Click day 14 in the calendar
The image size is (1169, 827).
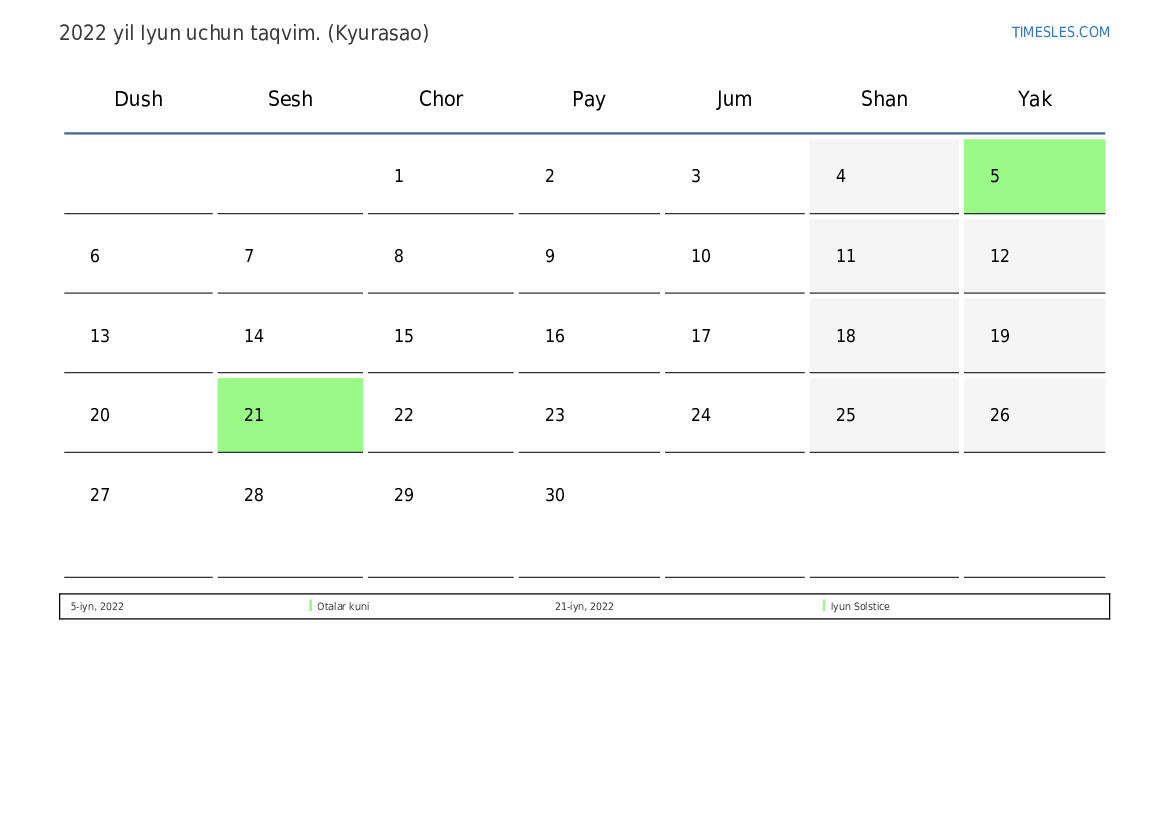(290, 336)
